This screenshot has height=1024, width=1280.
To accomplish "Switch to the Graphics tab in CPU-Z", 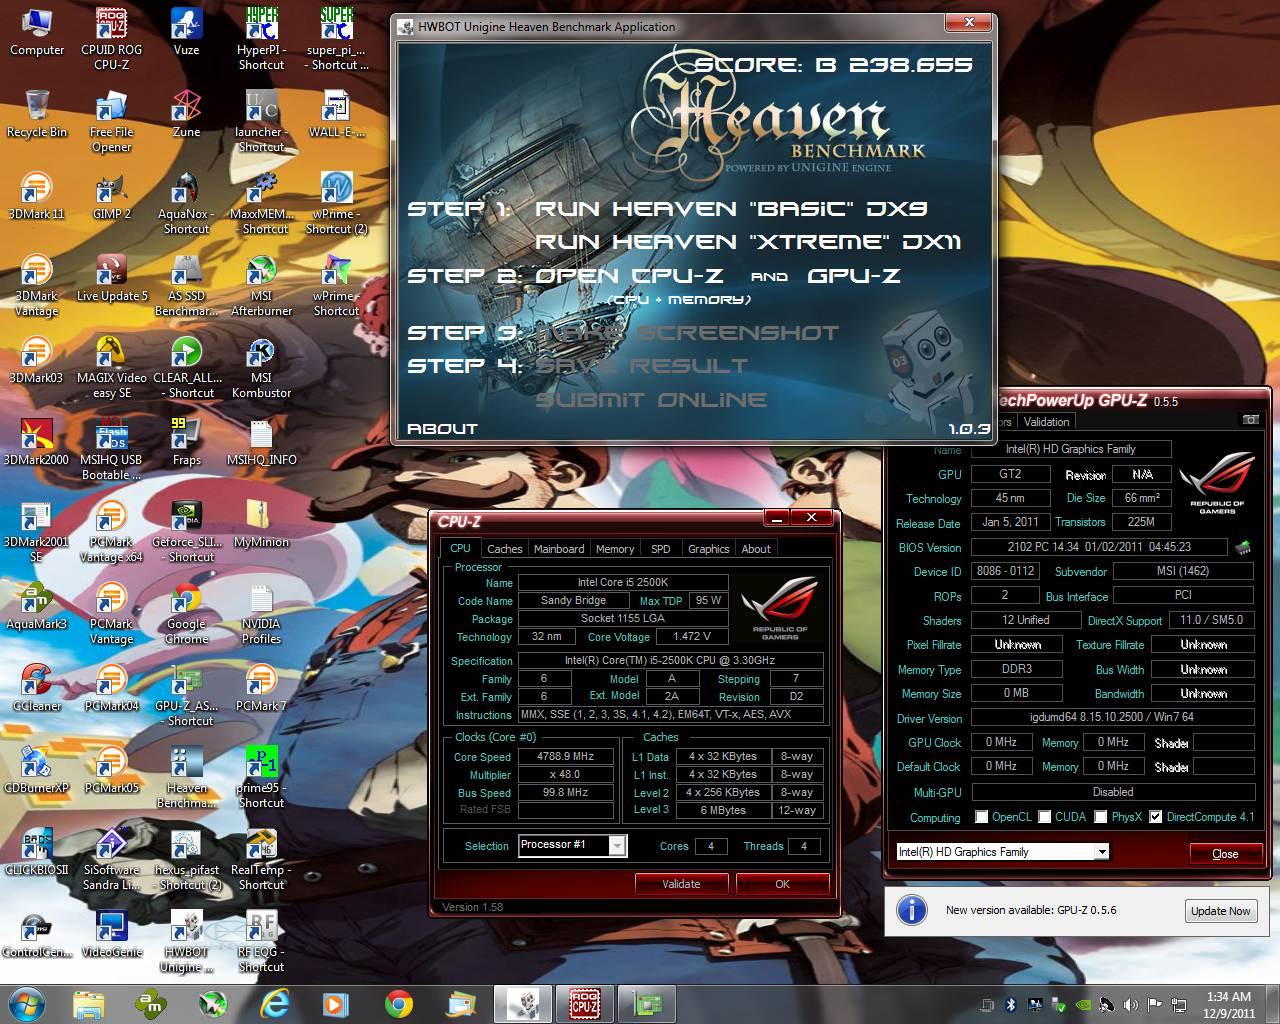I will coord(708,549).
